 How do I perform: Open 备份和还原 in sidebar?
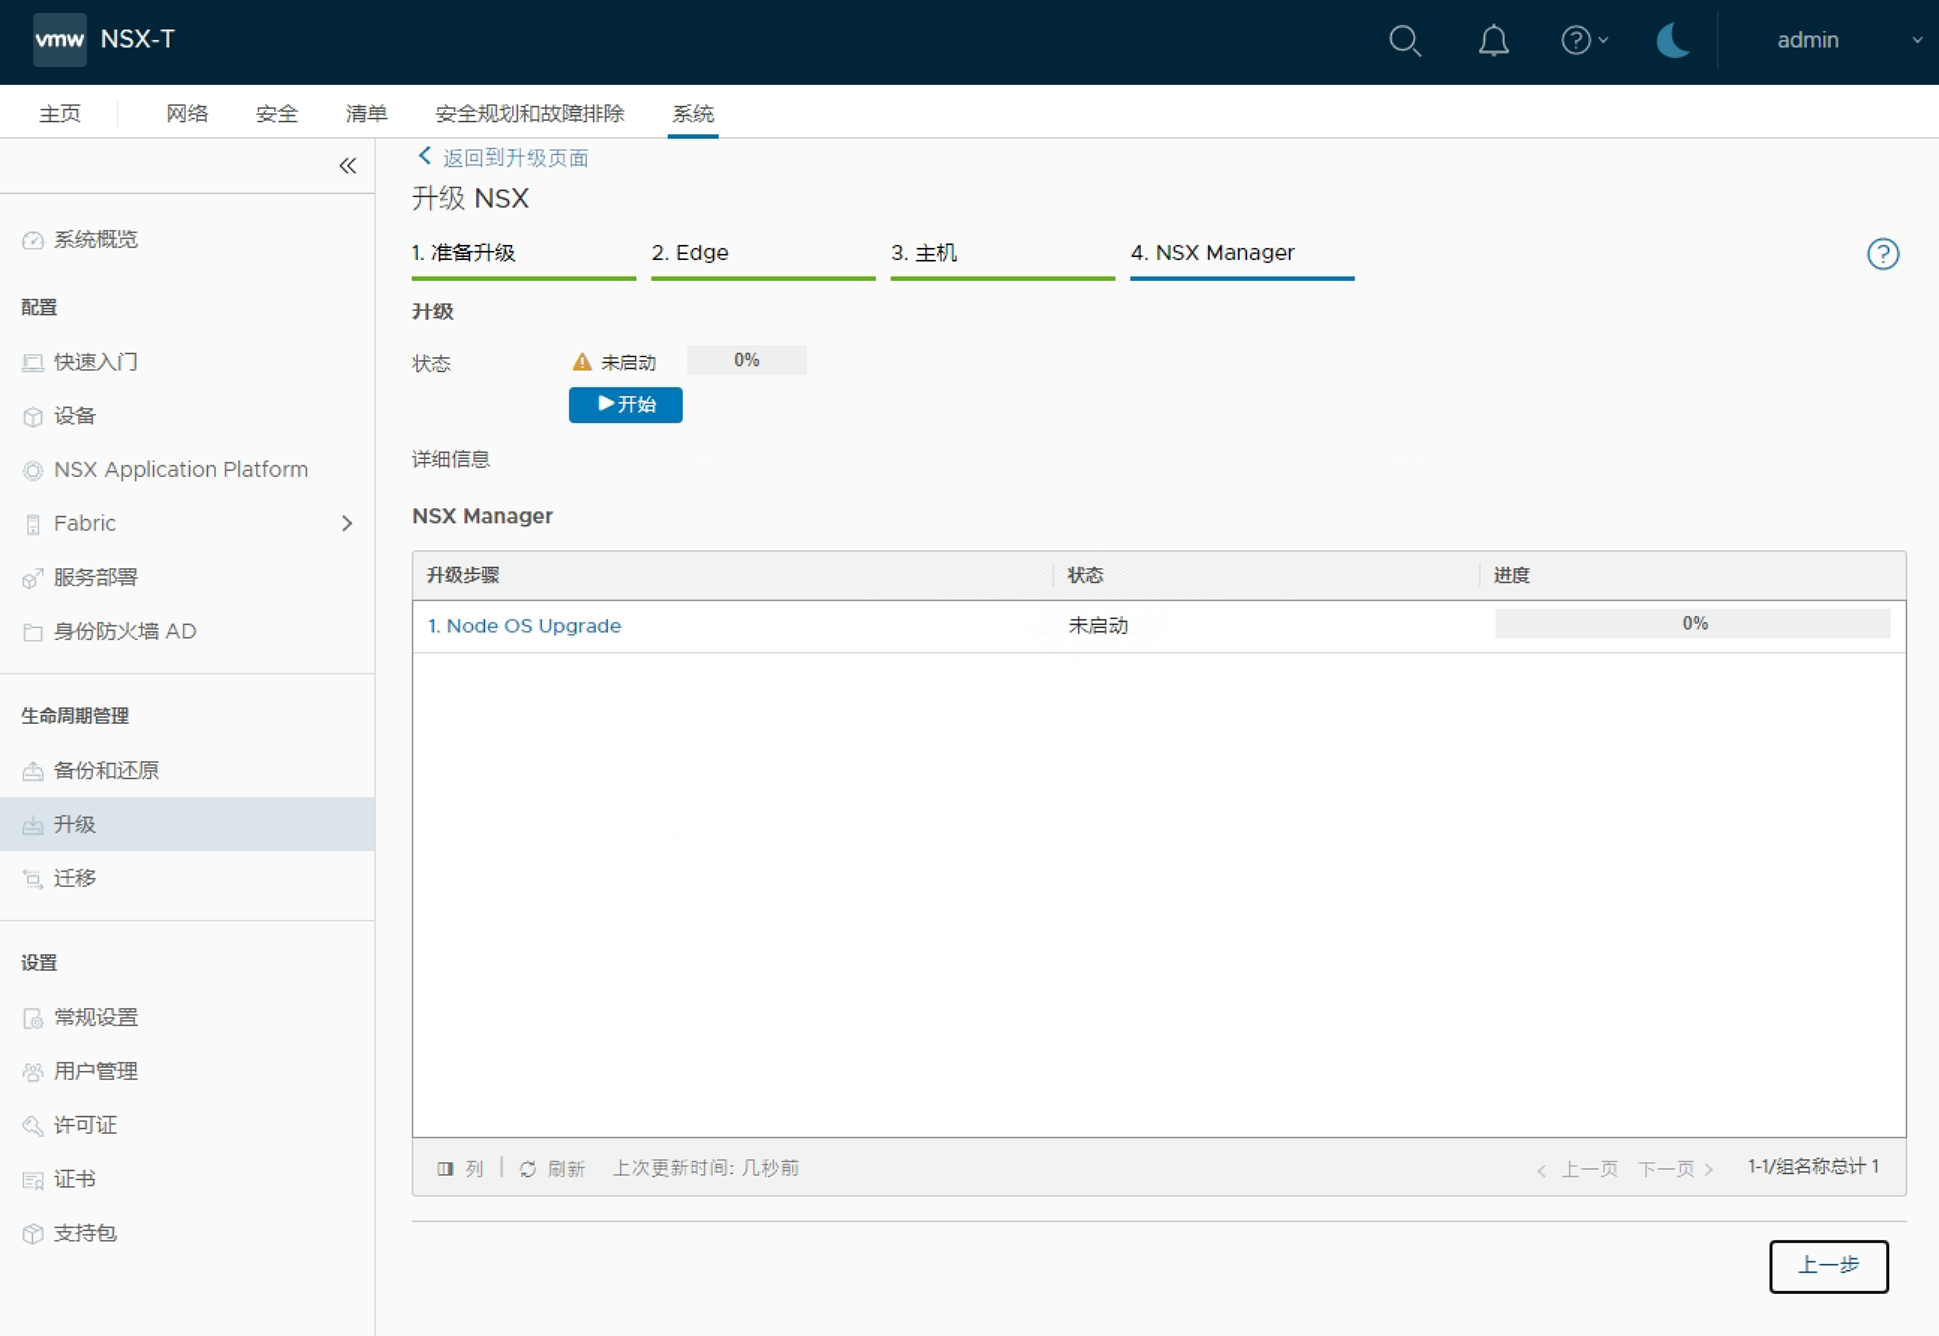click(106, 771)
